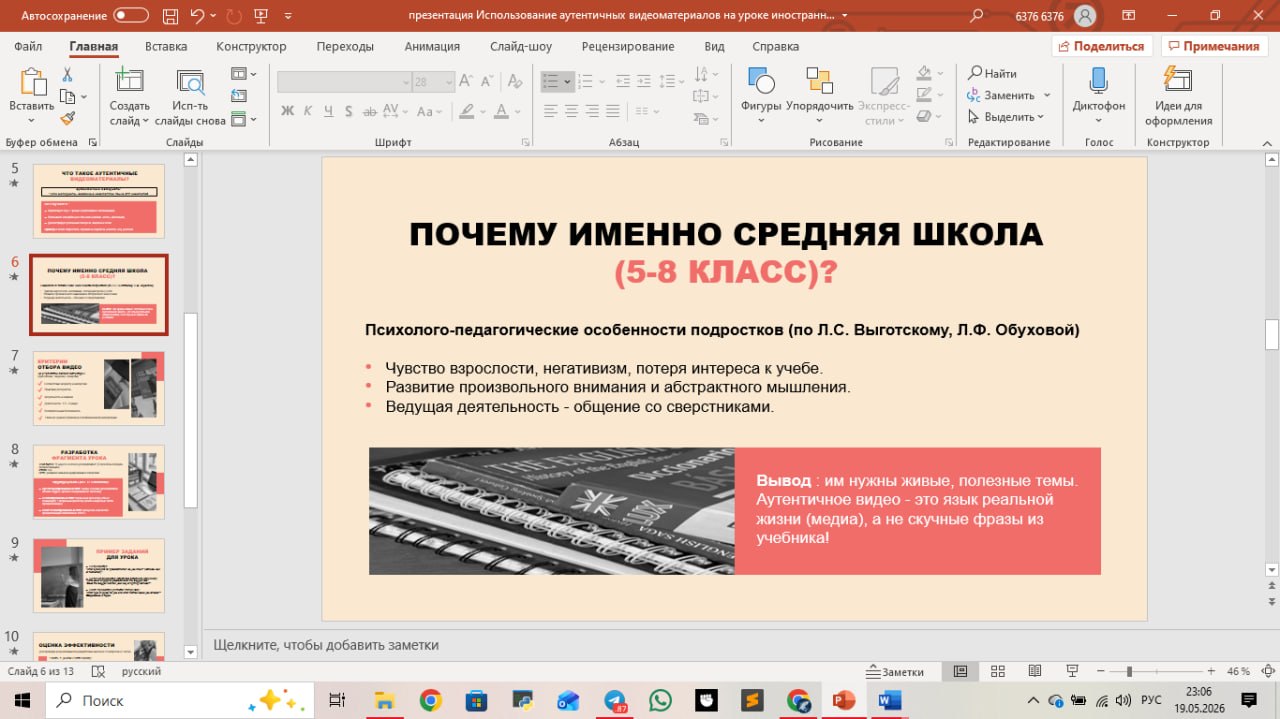Click Zoom in plus button
This screenshot has width=1280, height=719.
[1211, 671]
